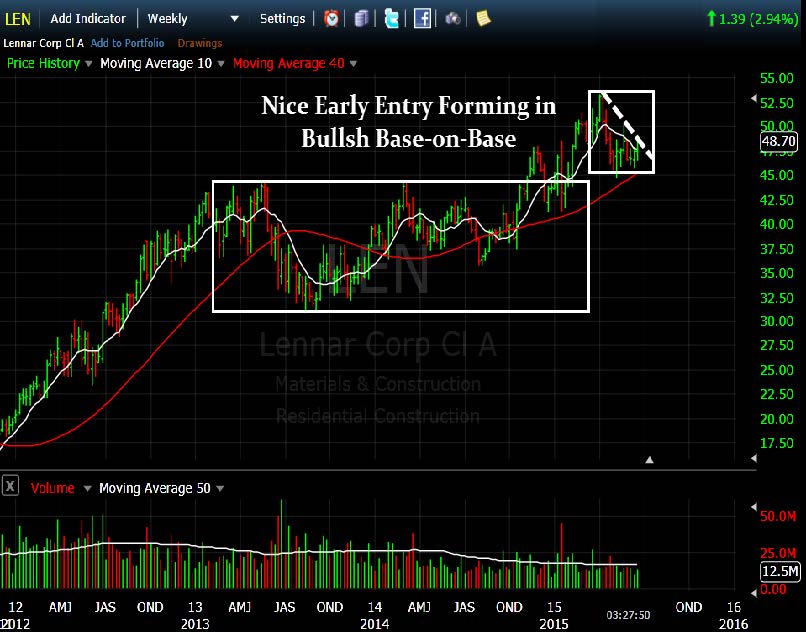
Task: Click the 25.0M volume axis label
Action: pos(778,553)
